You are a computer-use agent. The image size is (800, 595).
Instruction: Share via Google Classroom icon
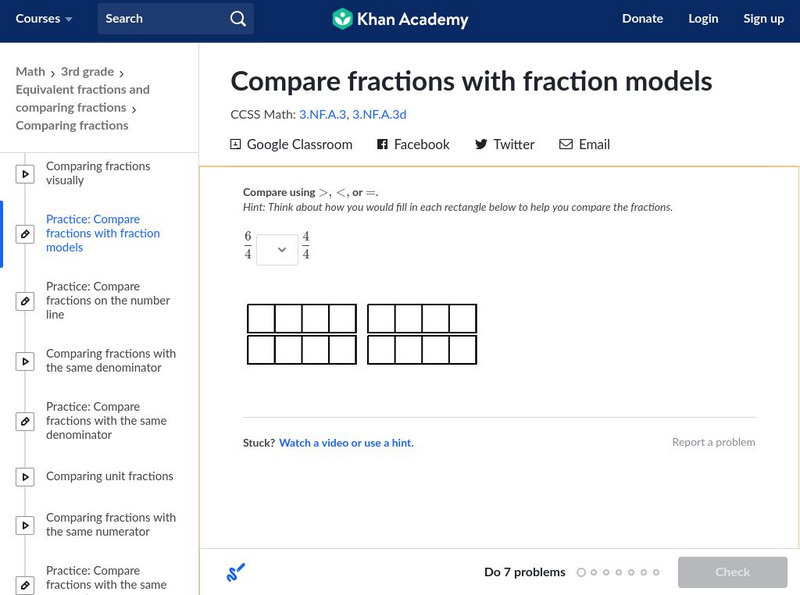point(236,145)
